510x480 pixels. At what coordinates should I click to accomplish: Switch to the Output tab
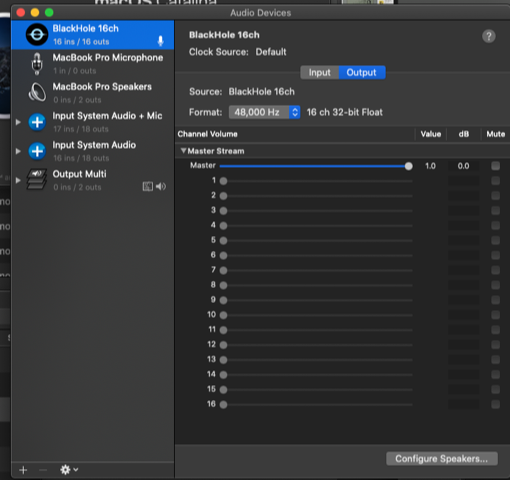point(362,72)
